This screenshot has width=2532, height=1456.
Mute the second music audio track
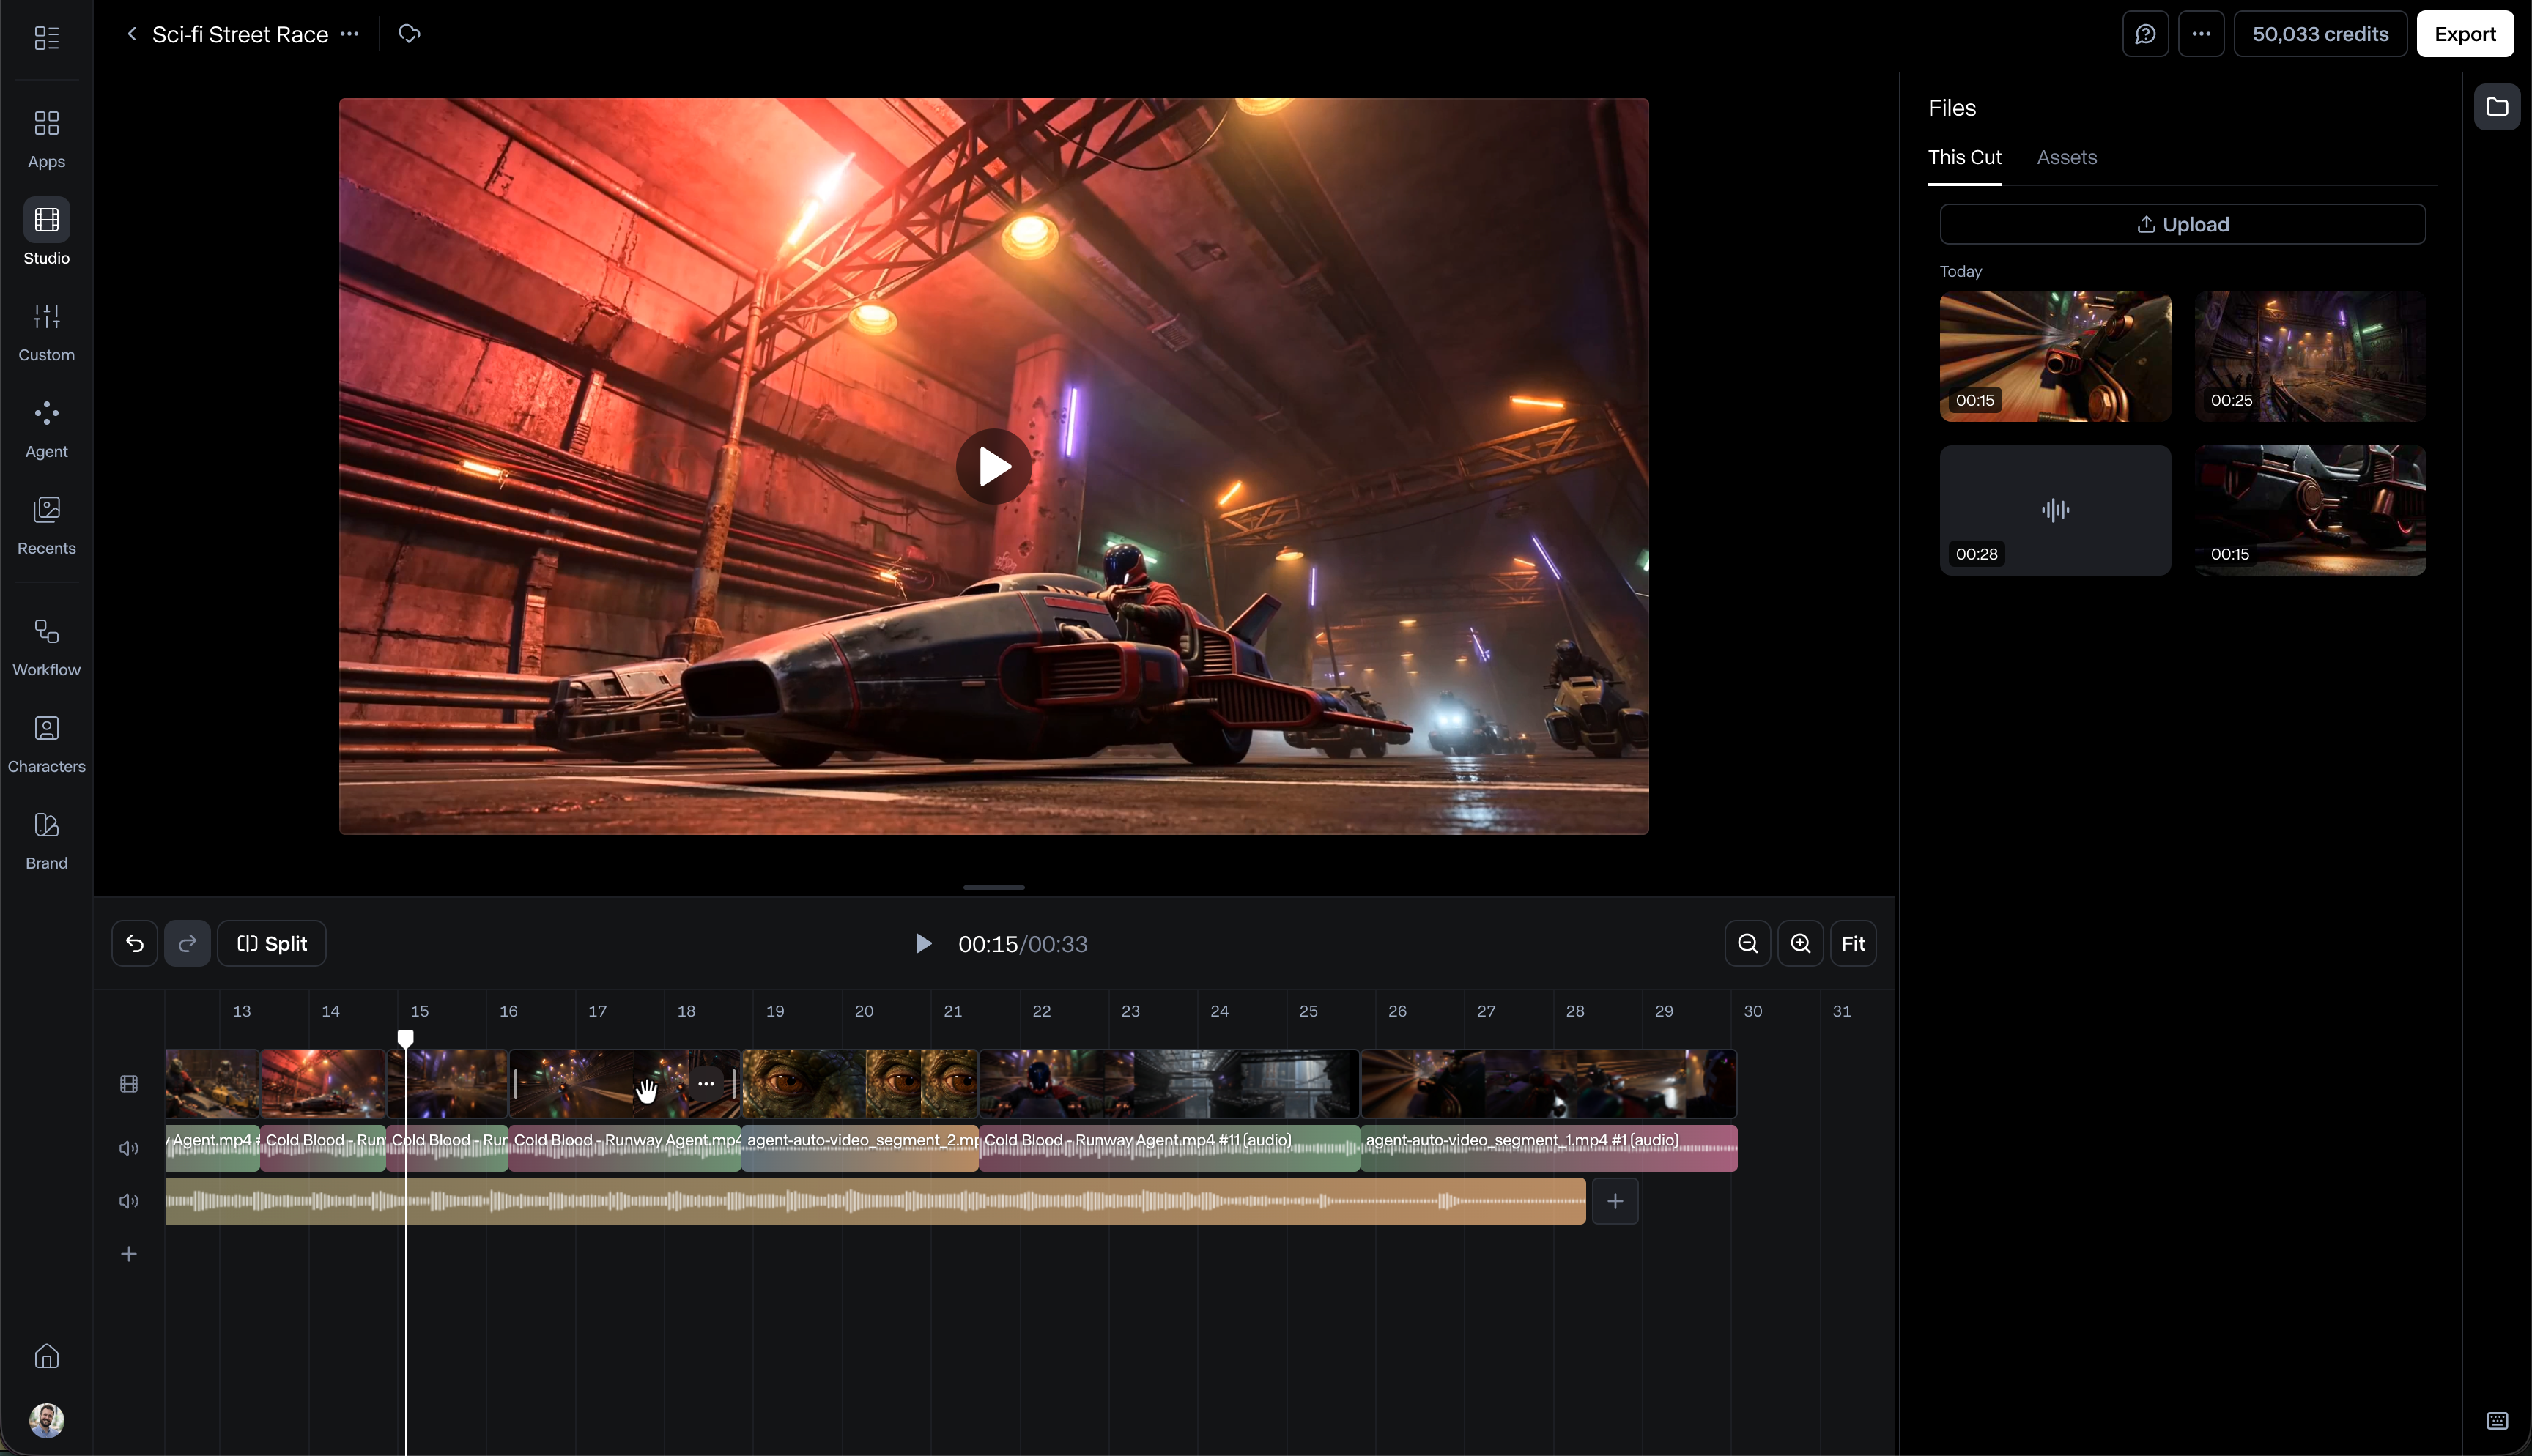tap(129, 1201)
